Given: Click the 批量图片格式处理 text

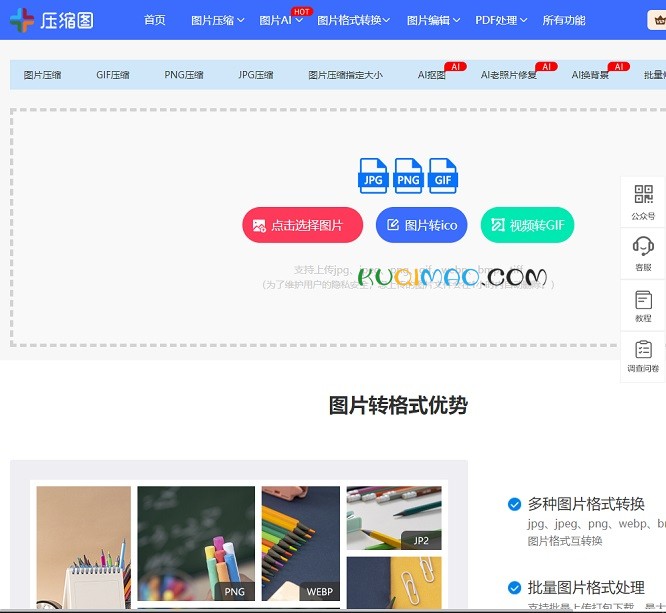Looking at the screenshot, I should (x=586, y=588).
